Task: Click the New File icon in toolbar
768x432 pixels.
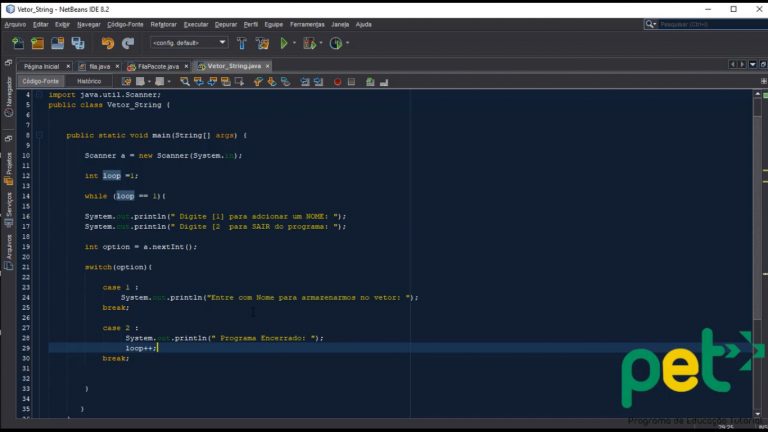Action: (18, 43)
